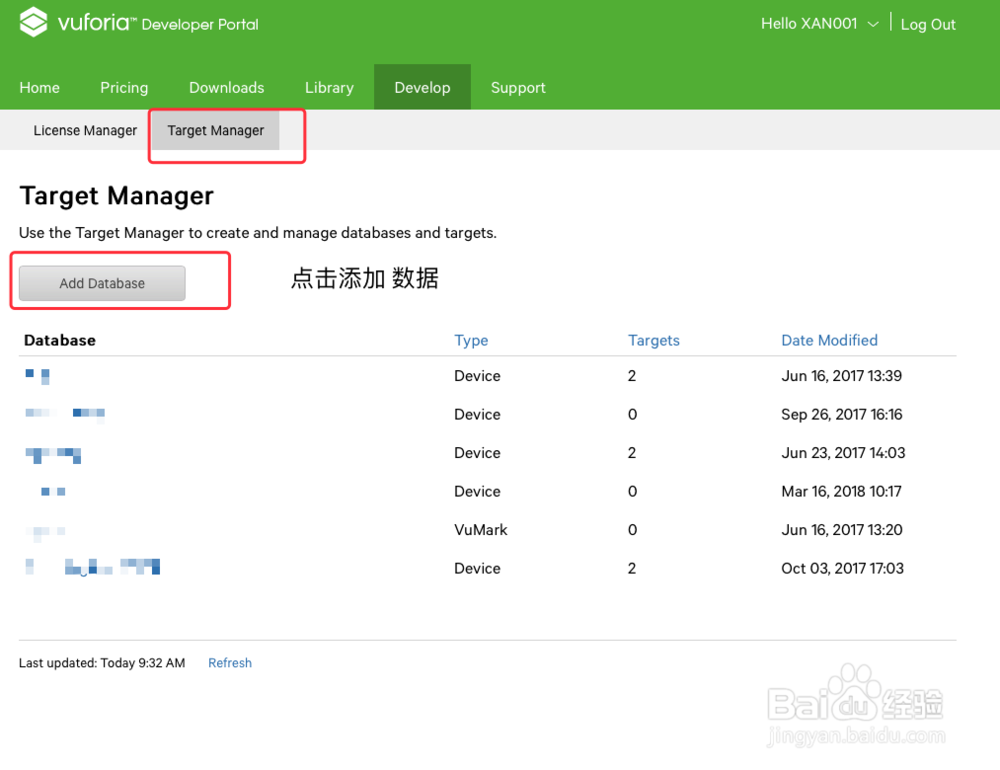Sort by the Type column header
Viewport: 1000px width, 770px height.
pyautogui.click(x=471, y=340)
